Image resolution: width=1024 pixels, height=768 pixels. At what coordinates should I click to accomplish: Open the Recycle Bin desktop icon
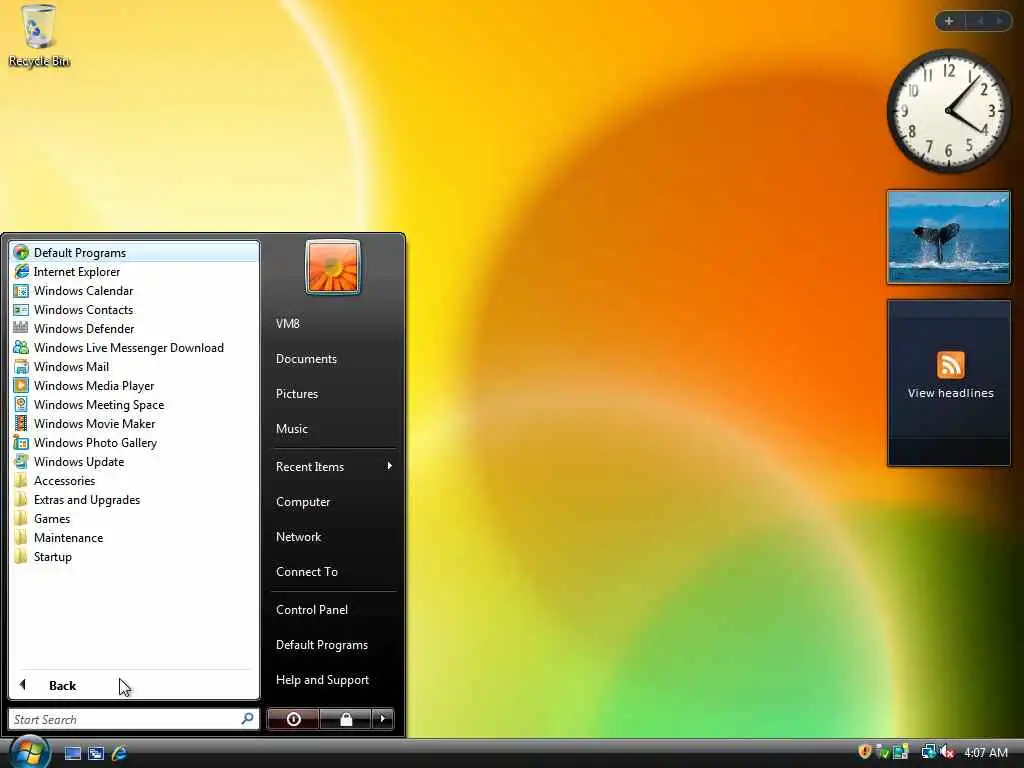(38, 36)
